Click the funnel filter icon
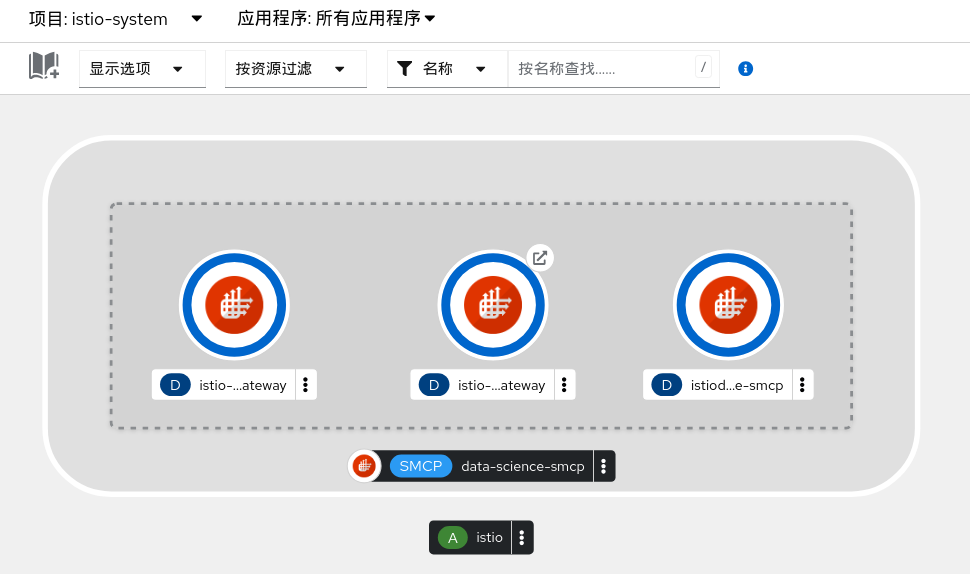 (405, 69)
